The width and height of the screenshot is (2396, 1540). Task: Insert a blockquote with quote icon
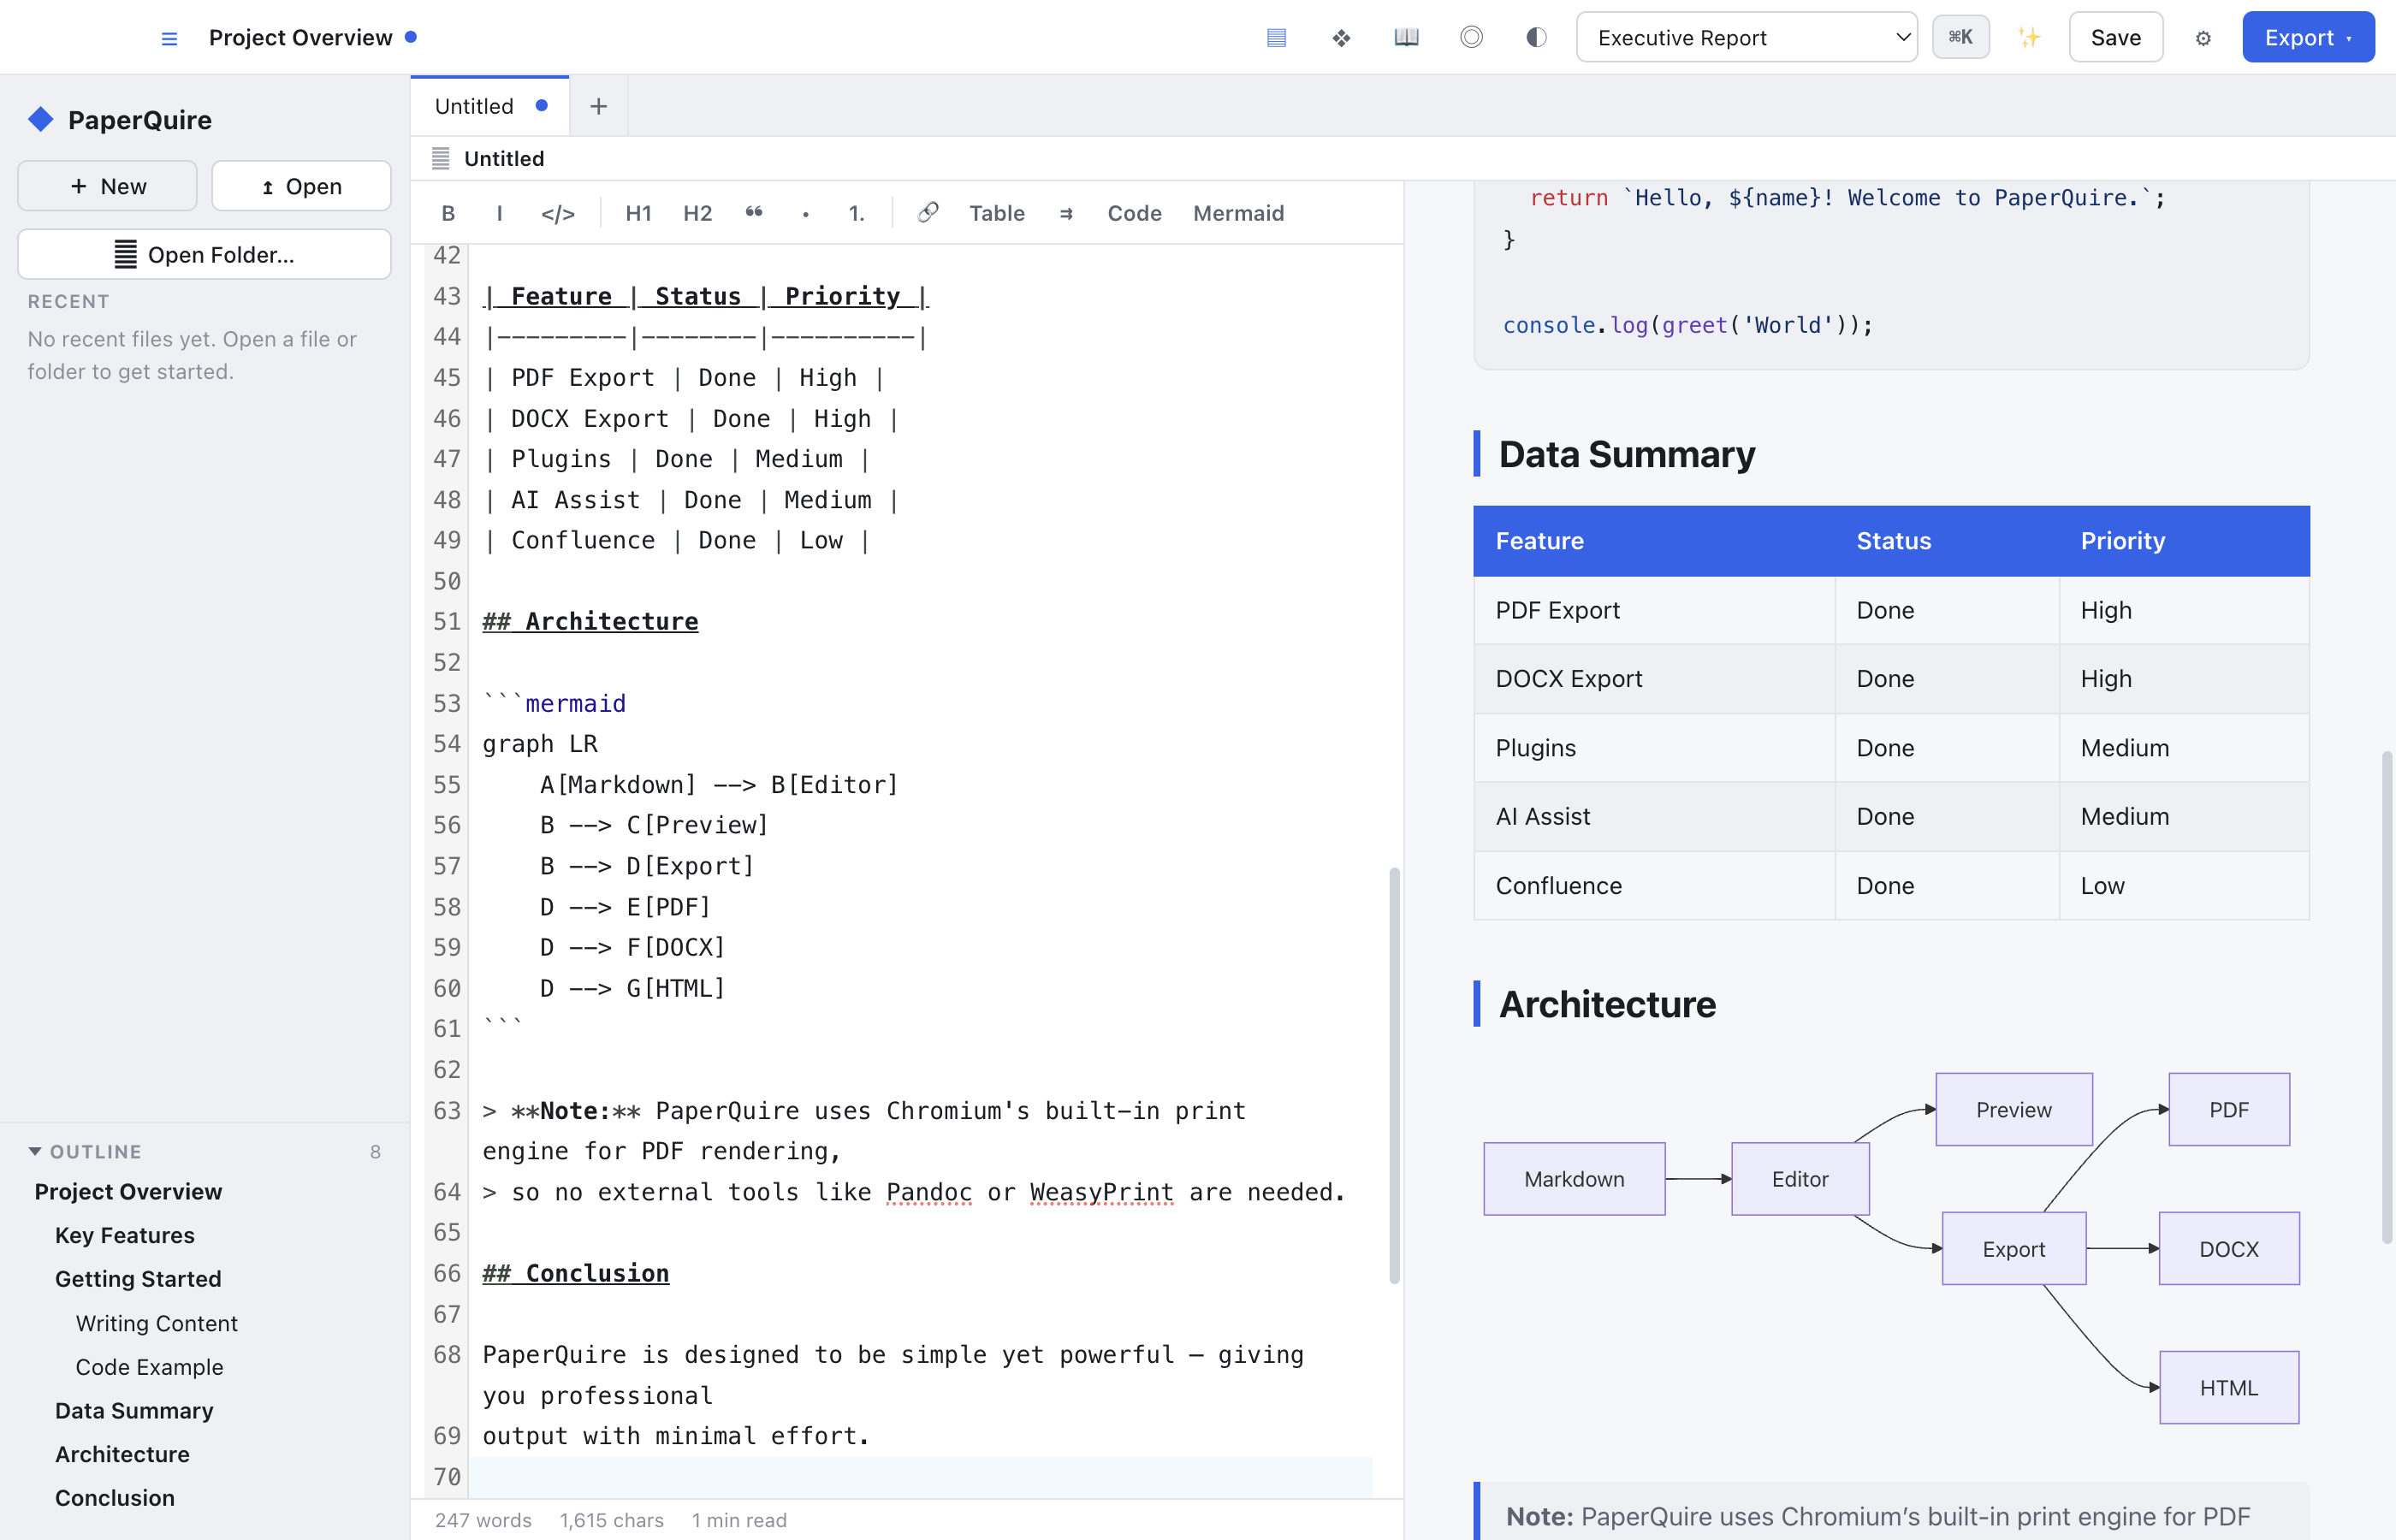[754, 213]
